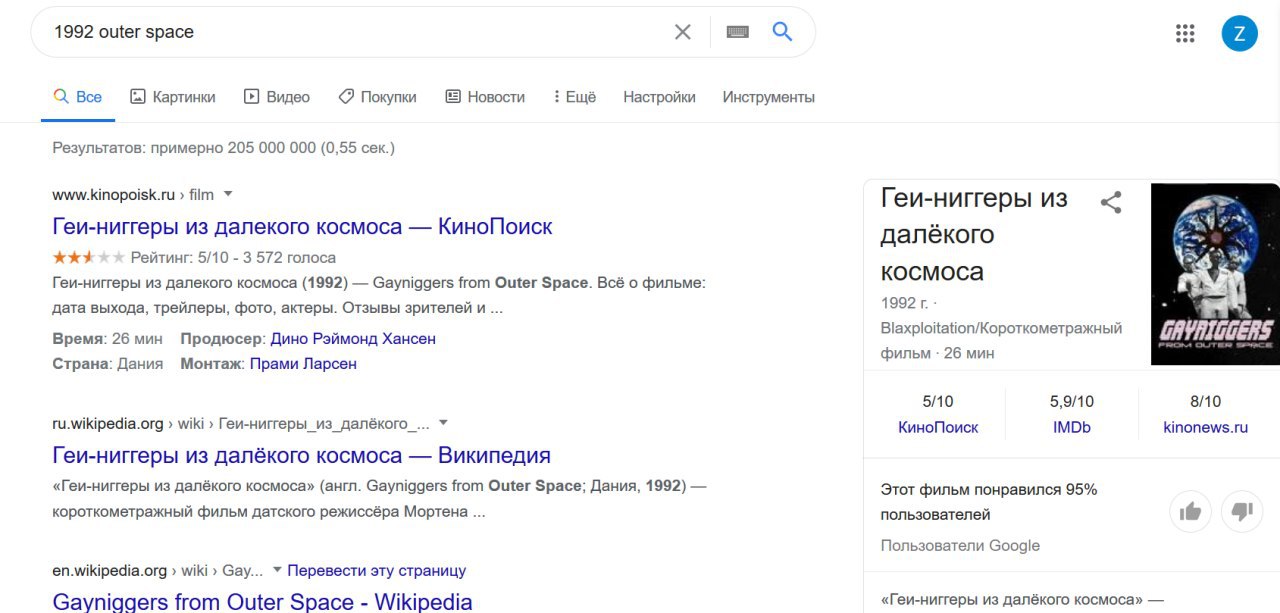
Task: Dislike the film with thumbs down
Action: click(1242, 512)
